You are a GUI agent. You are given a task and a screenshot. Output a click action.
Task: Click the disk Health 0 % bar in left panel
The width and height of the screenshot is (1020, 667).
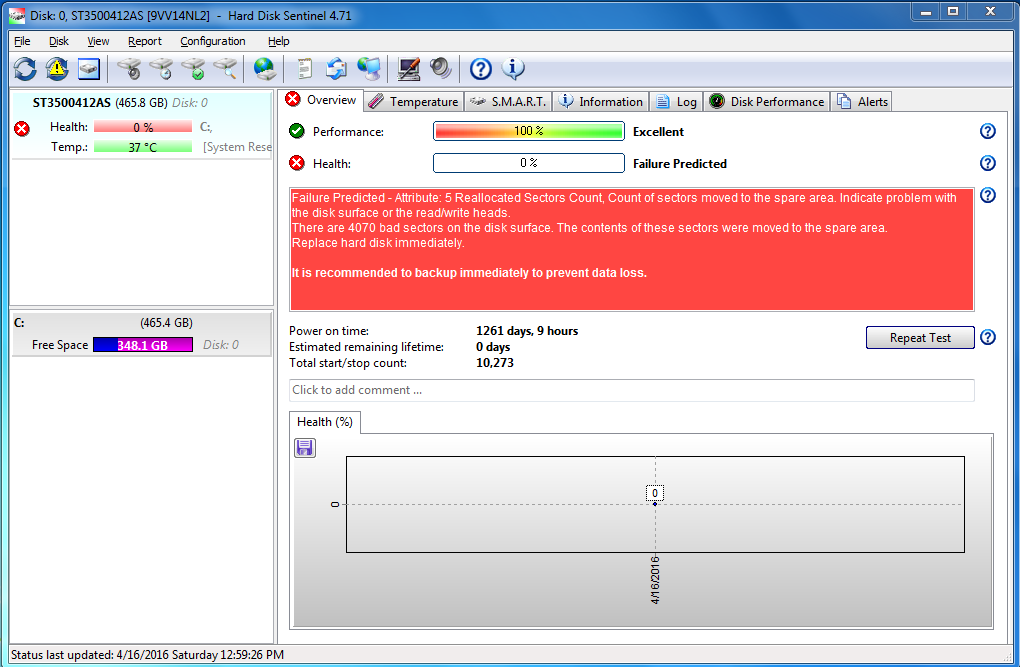pos(143,127)
